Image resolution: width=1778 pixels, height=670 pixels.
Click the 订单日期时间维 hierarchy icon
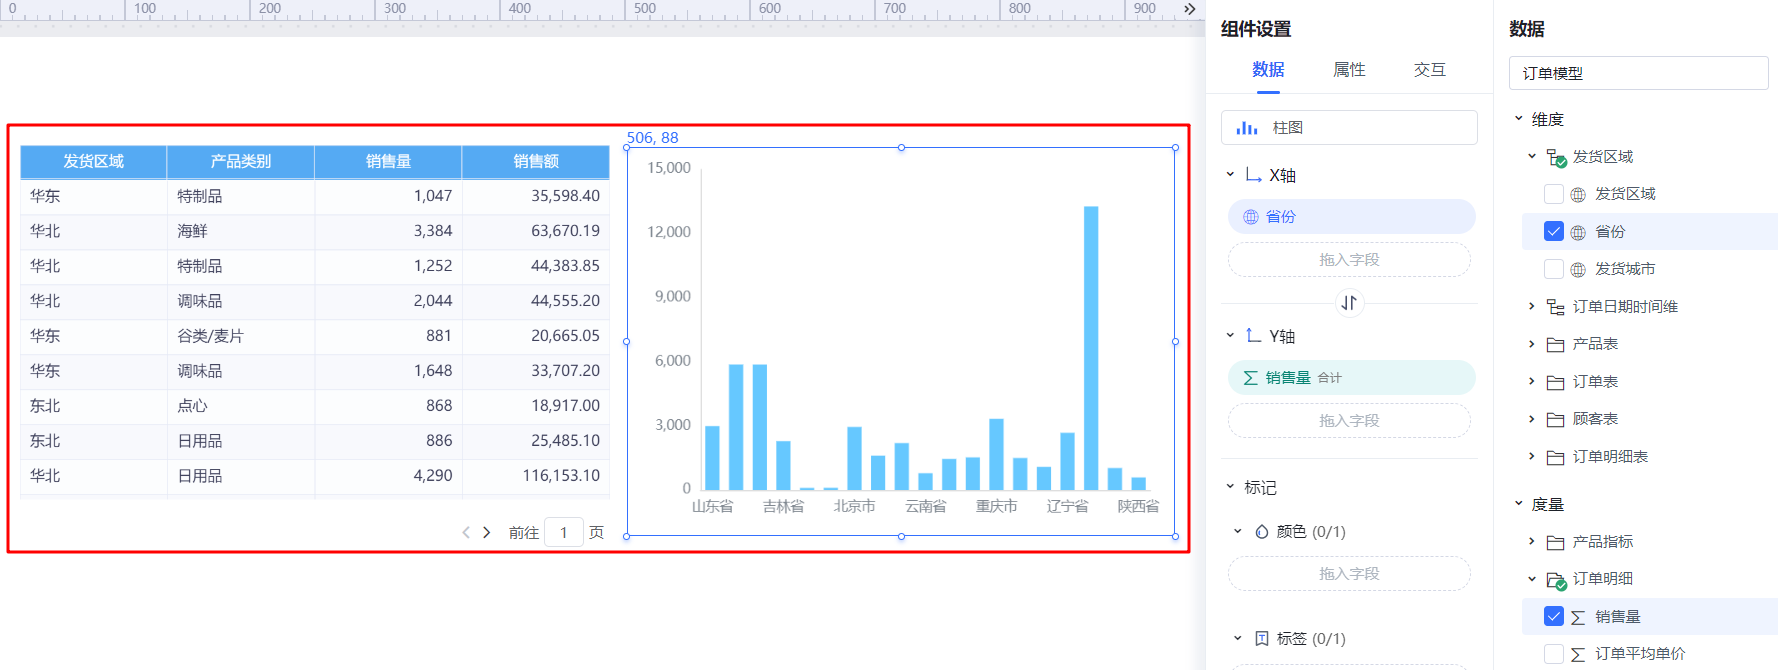click(x=1556, y=307)
